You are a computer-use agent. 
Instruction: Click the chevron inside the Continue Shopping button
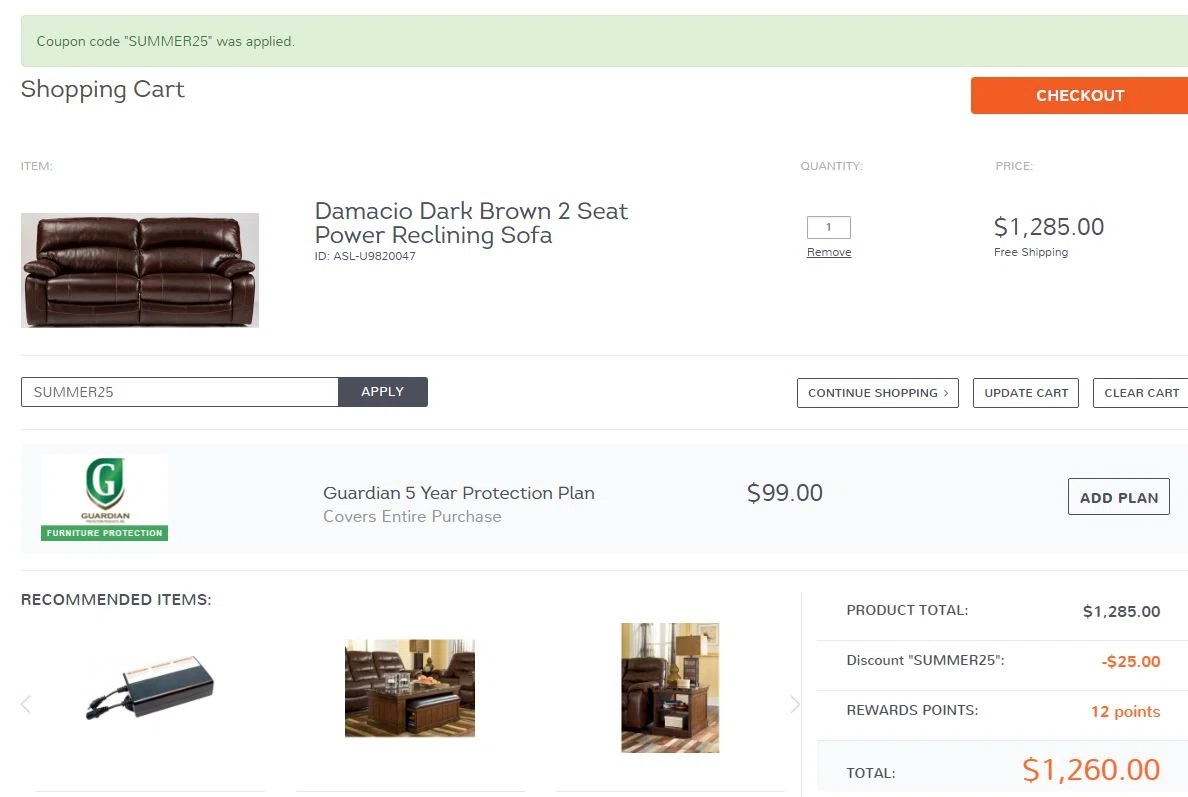(946, 392)
